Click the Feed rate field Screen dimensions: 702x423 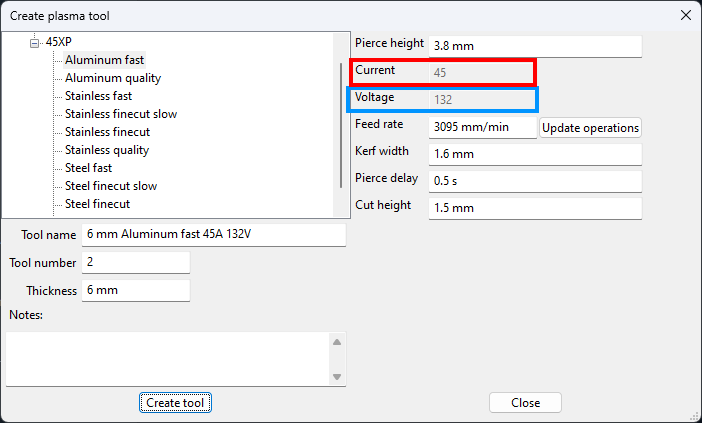pyautogui.click(x=482, y=128)
